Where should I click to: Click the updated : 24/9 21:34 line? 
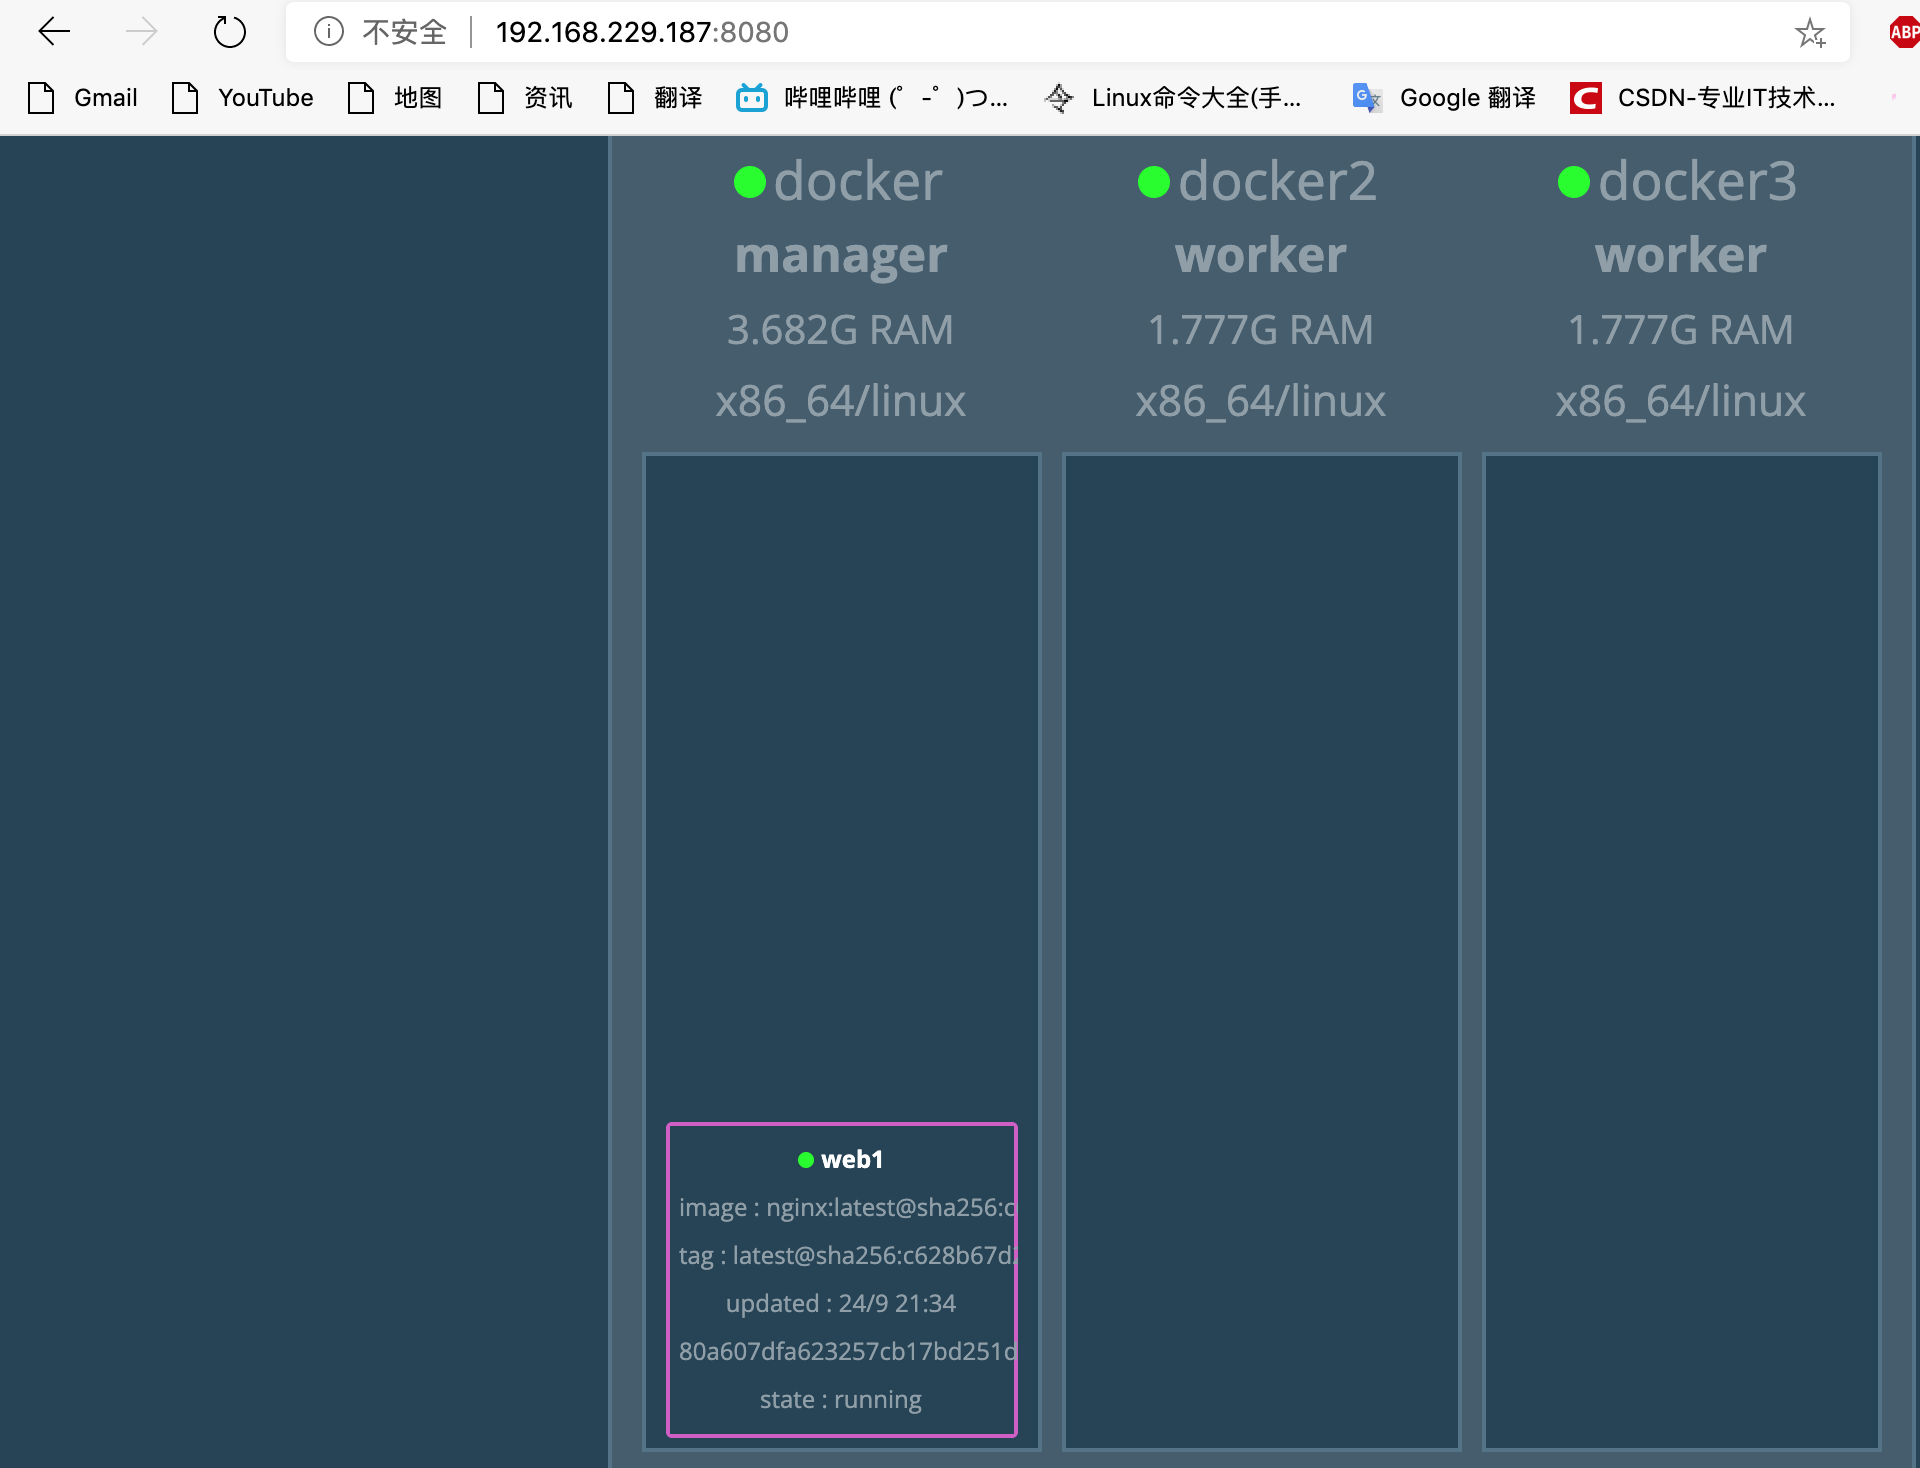pyautogui.click(x=841, y=1304)
